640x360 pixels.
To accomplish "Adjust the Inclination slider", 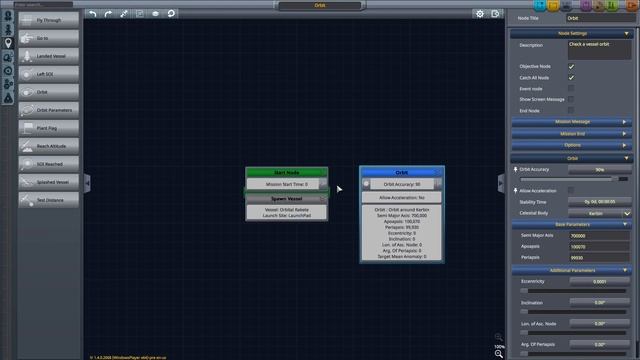I will [x=573, y=312].
